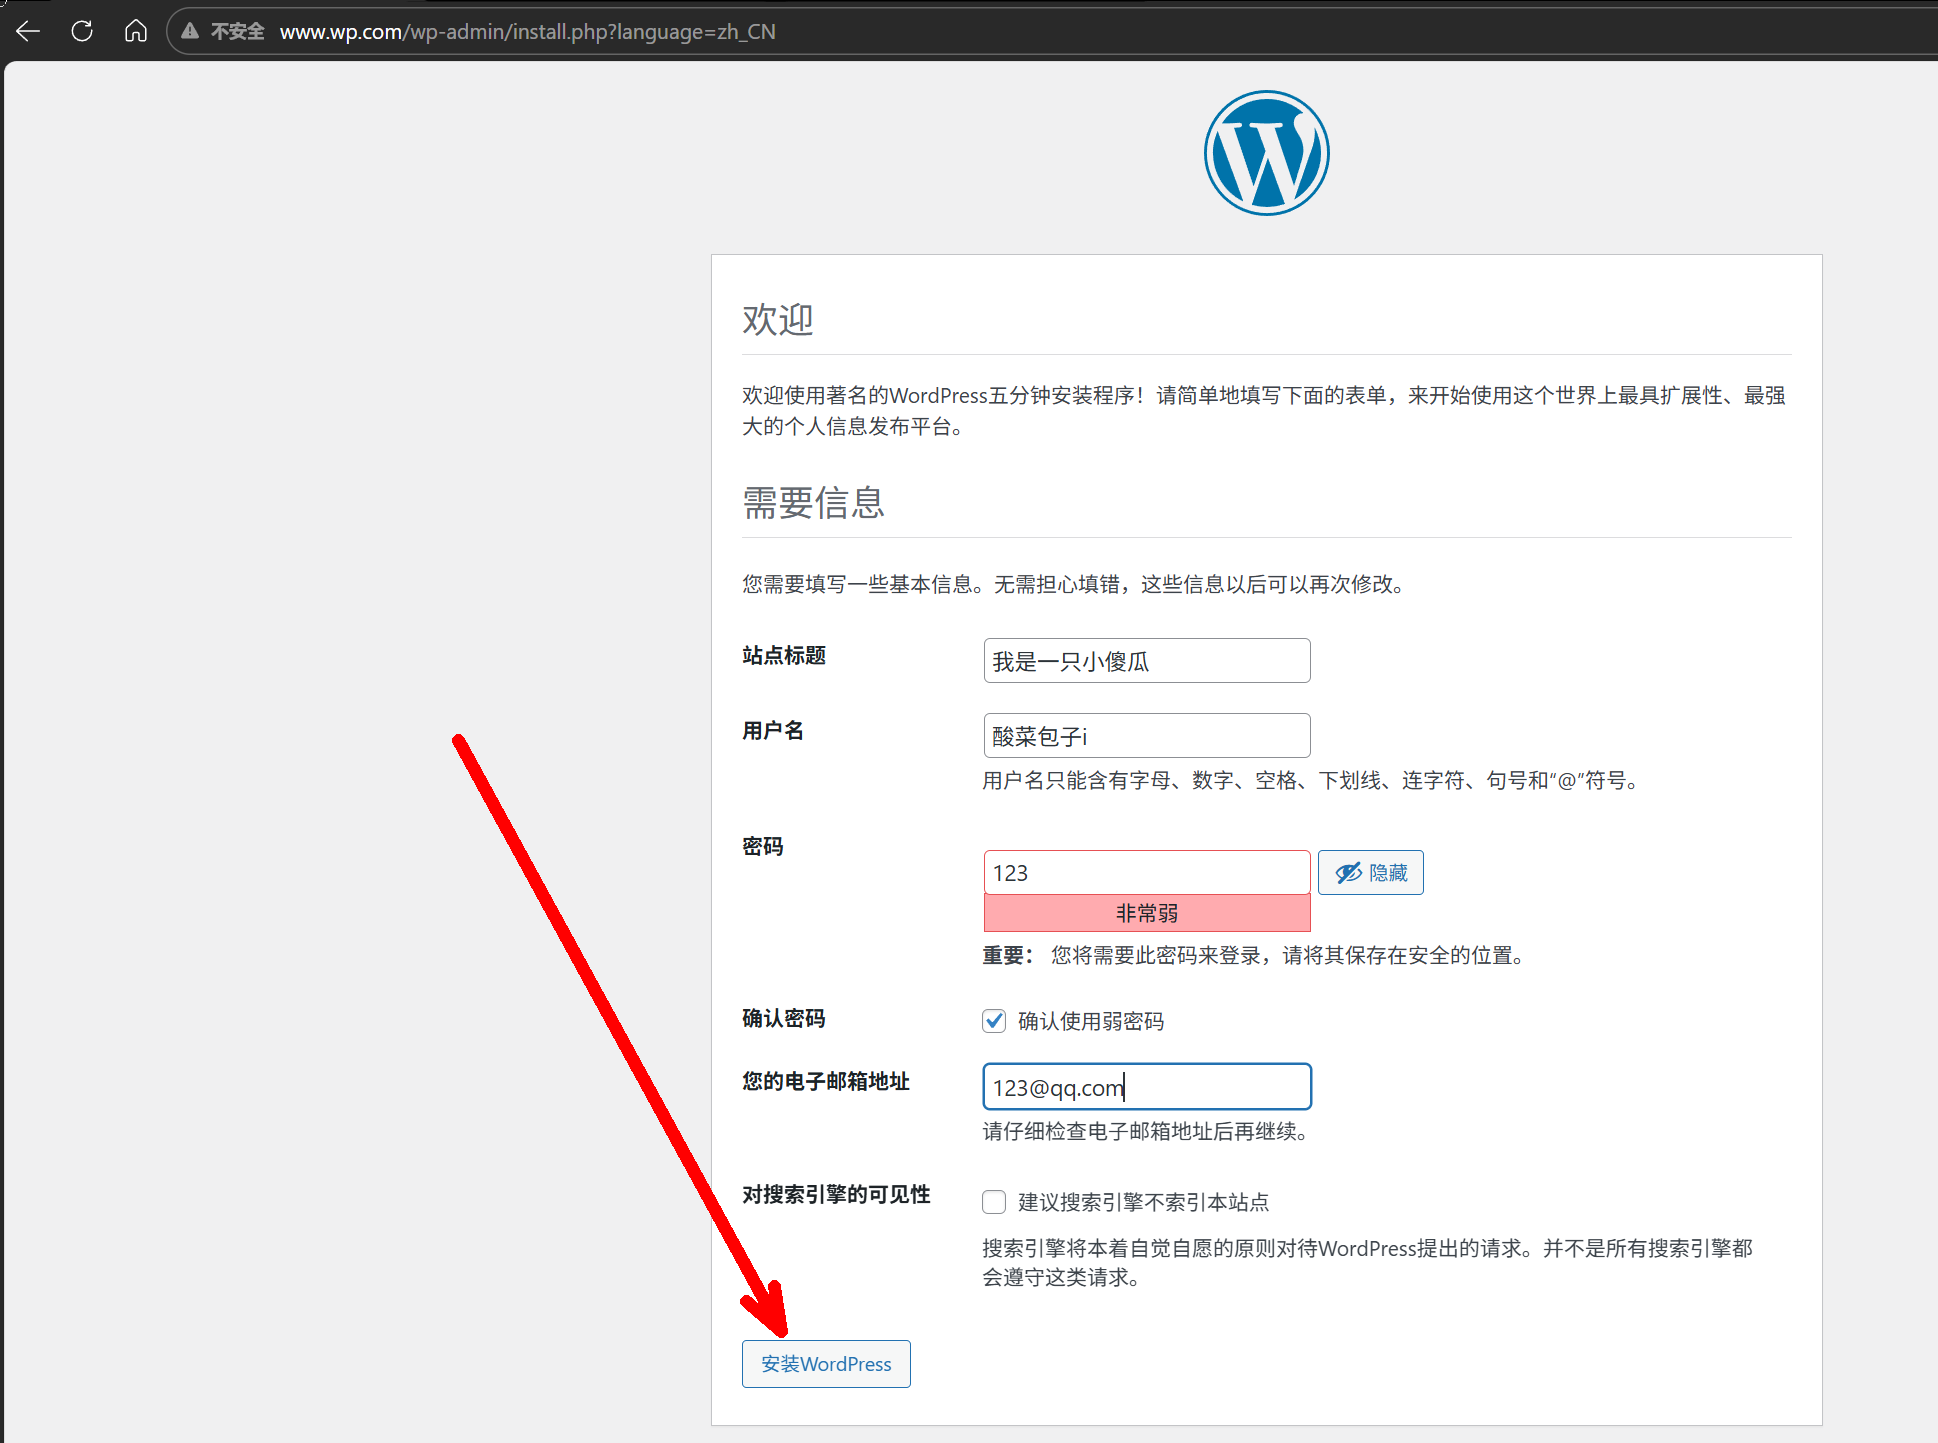Reload the page with refresh icon
Screen dimensions: 1938x1443
click(x=82, y=31)
